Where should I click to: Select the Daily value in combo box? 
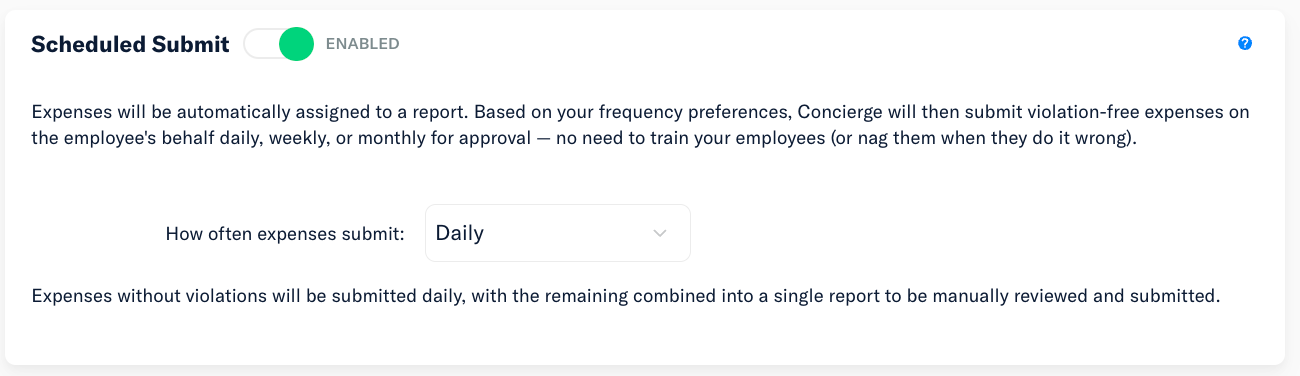click(x=460, y=233)
